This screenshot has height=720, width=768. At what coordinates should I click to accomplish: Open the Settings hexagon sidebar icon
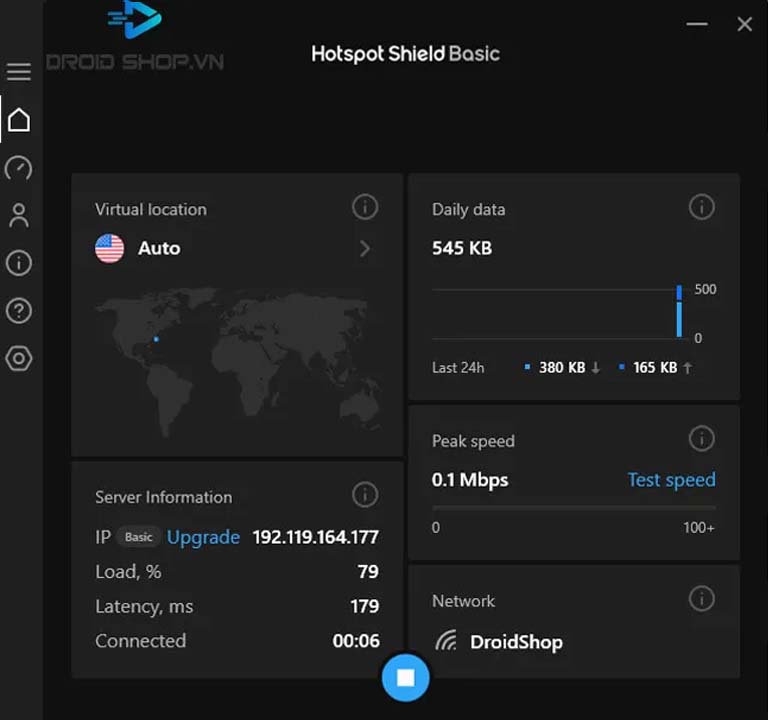coord(19,359)
